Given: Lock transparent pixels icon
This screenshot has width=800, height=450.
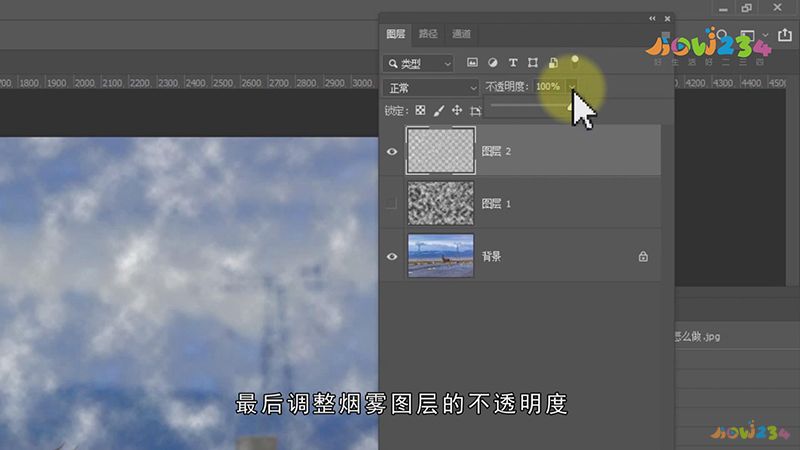Looking at the screenshot, I should pos(420,110).
